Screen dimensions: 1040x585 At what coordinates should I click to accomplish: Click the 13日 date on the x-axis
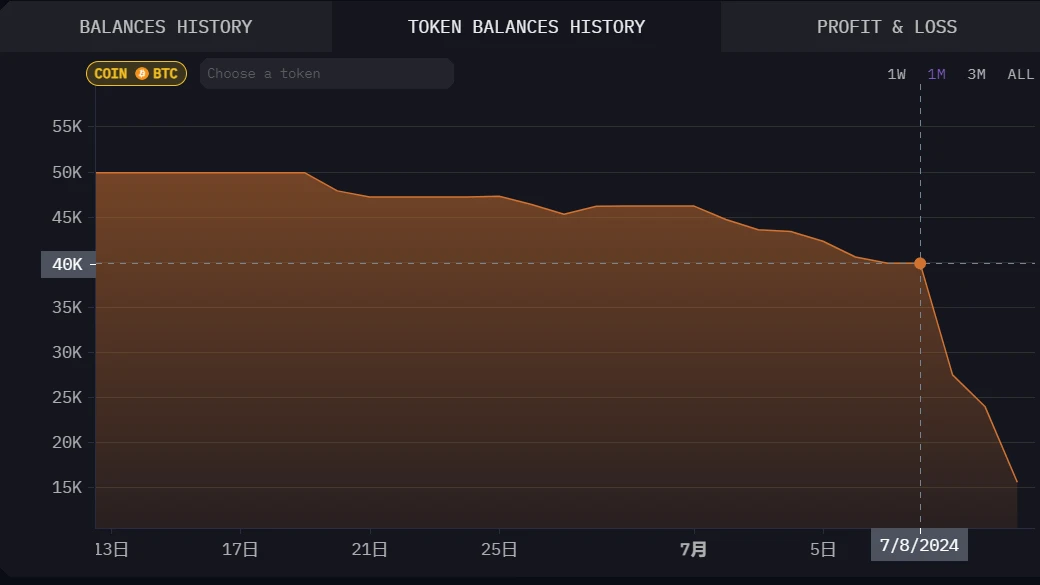111,549
